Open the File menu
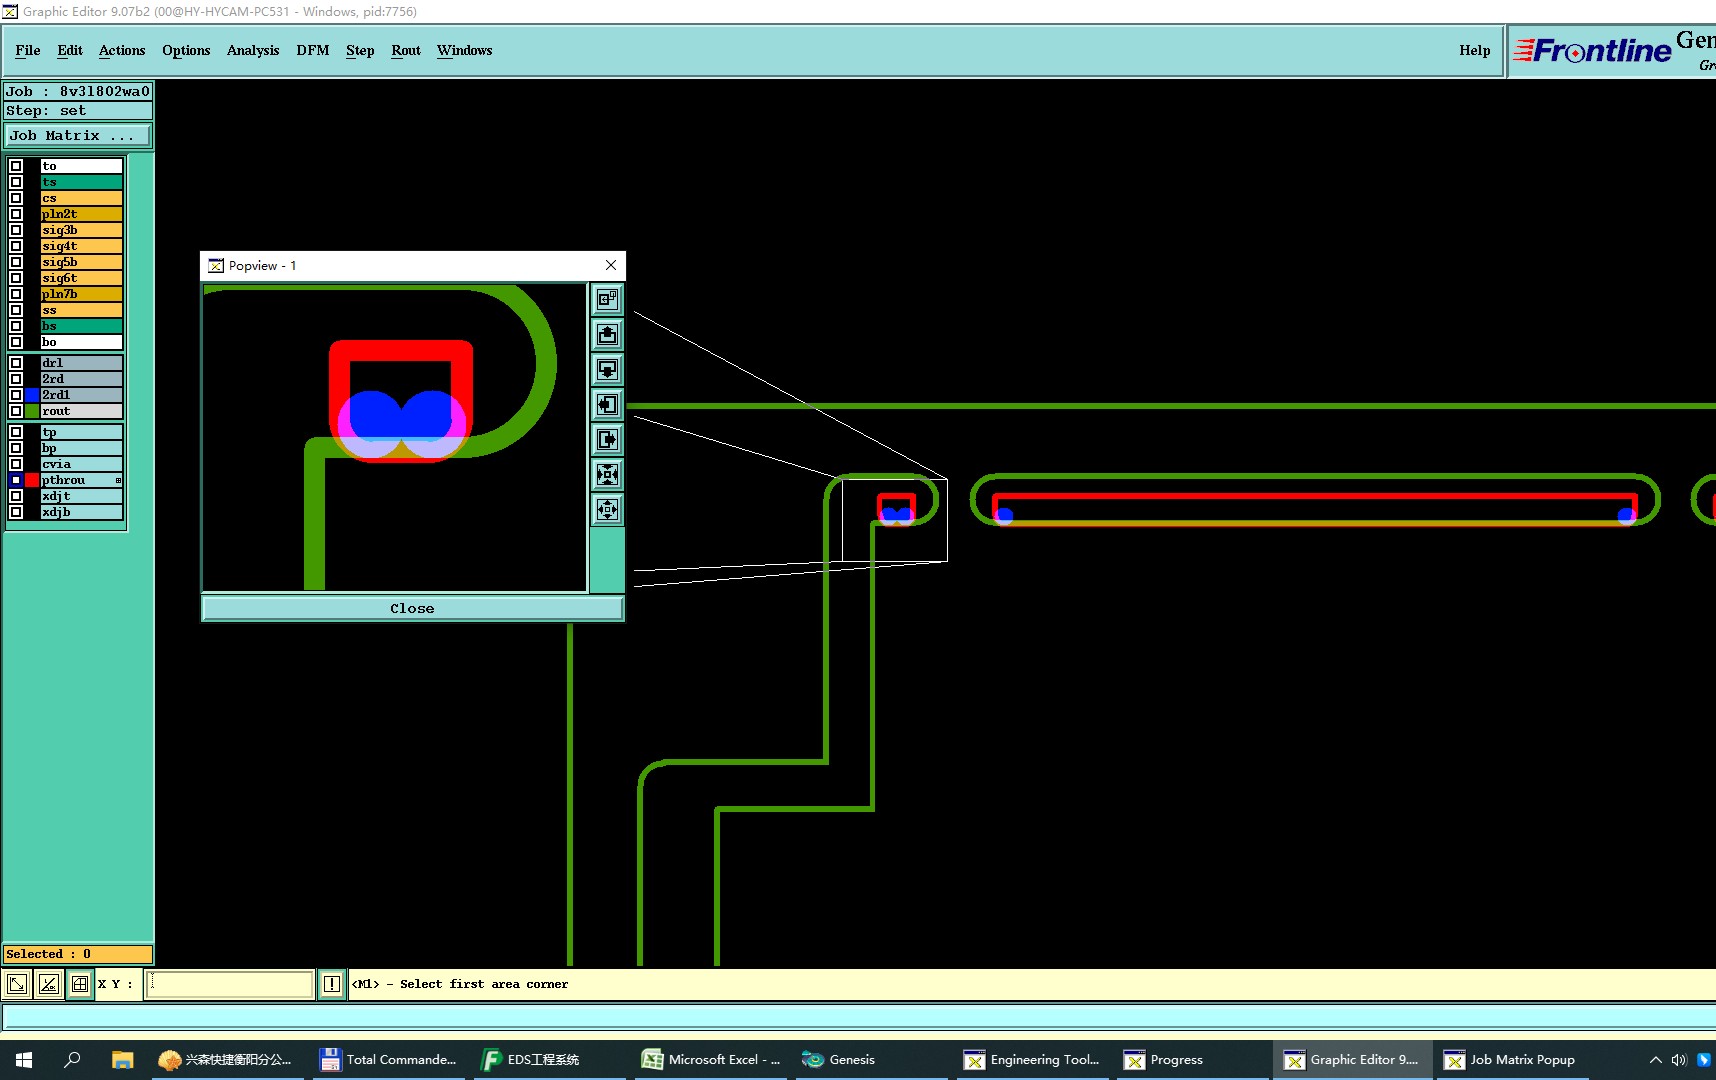1716x1080 pixels. (x=28, y=50)
